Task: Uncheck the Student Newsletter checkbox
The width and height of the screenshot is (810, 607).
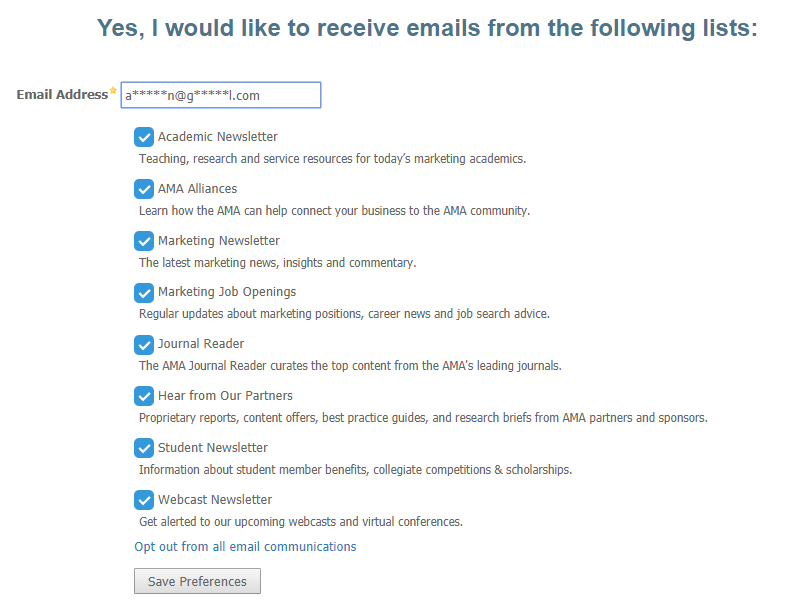Action: pos(144,448)
